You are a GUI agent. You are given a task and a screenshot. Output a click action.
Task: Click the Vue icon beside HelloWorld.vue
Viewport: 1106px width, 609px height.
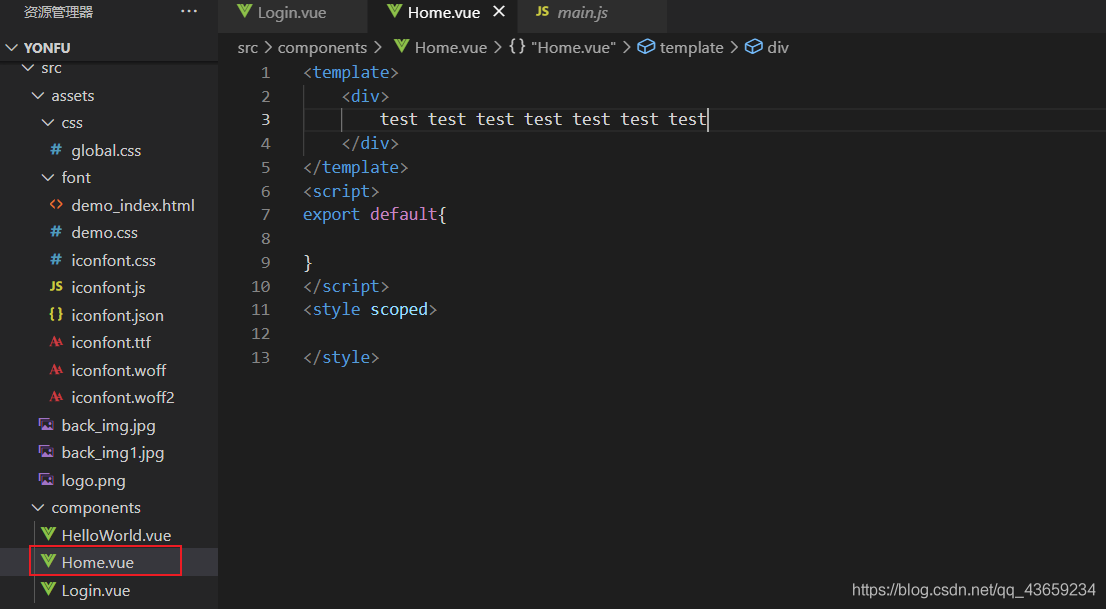click(x=47, y=535)
